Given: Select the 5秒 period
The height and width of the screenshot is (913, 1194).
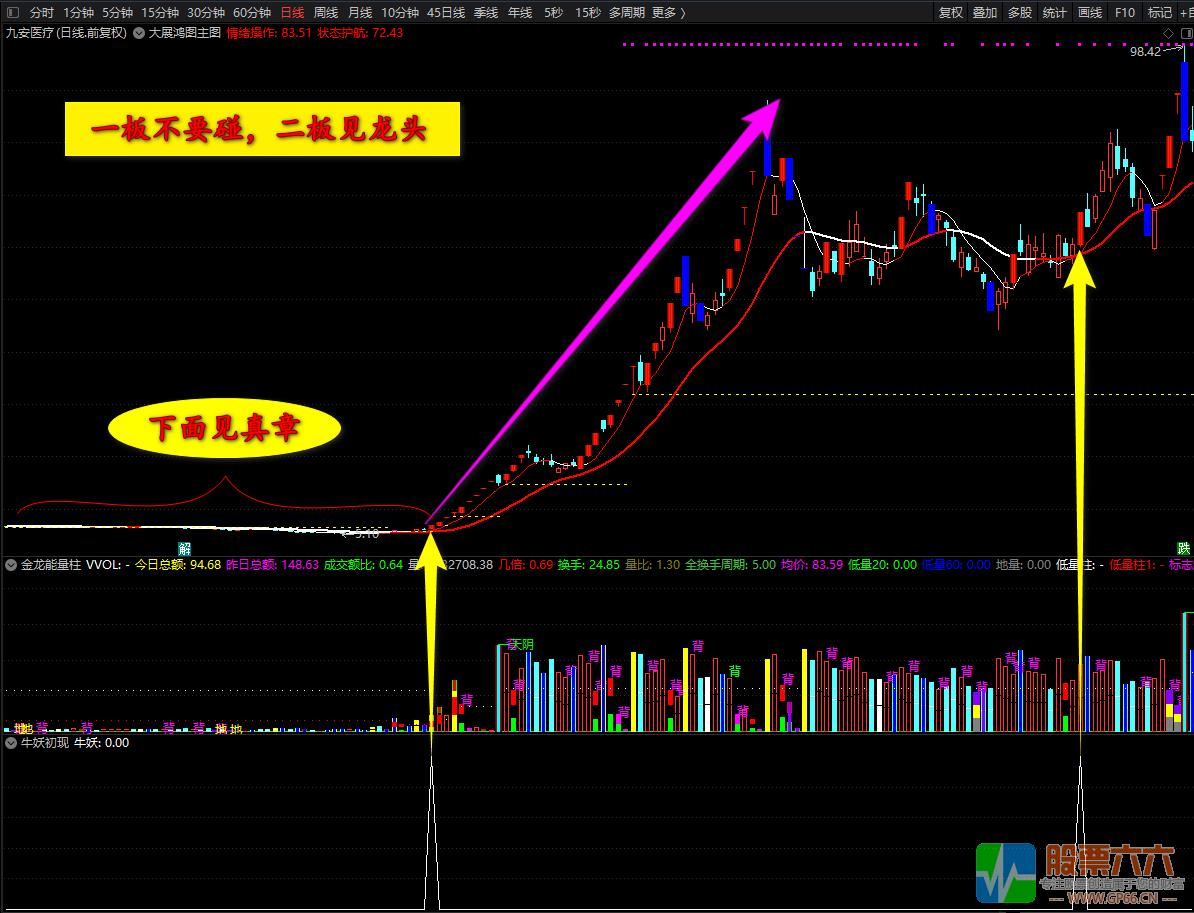Looking at the screenshot, I should pyautogui.click(x=554, y=12).
